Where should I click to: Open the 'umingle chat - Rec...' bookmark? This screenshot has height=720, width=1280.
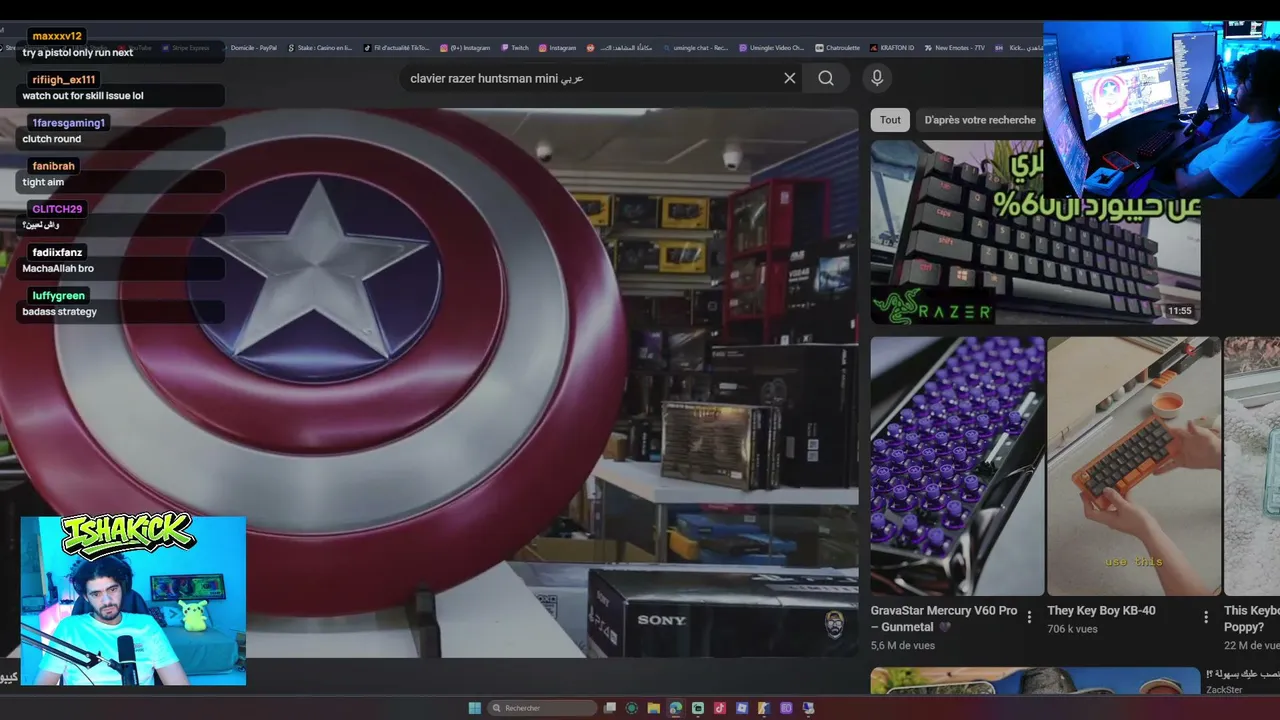(695, 47)
